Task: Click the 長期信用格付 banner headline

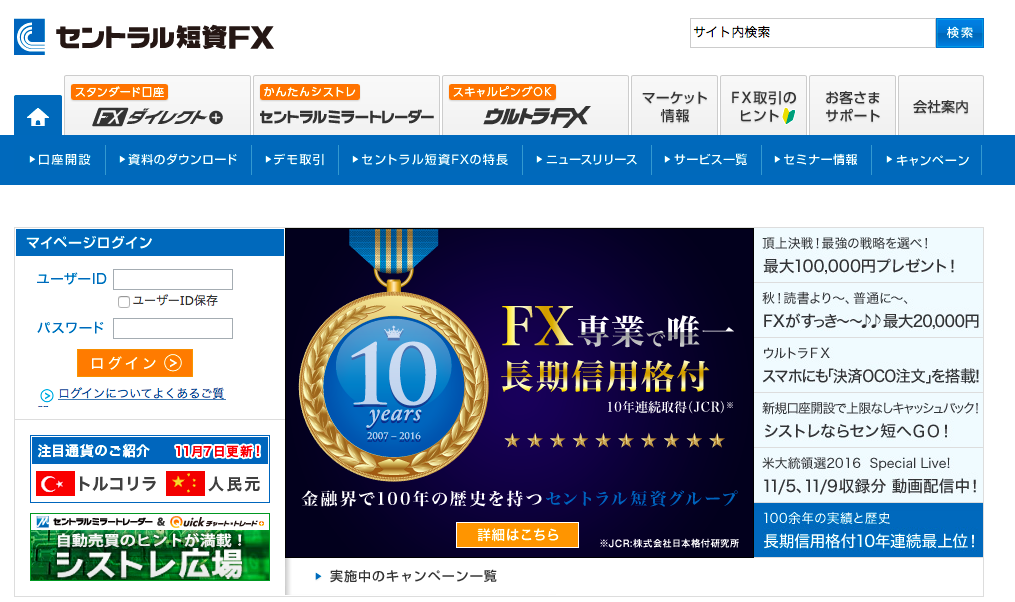Action: (605, 377)
